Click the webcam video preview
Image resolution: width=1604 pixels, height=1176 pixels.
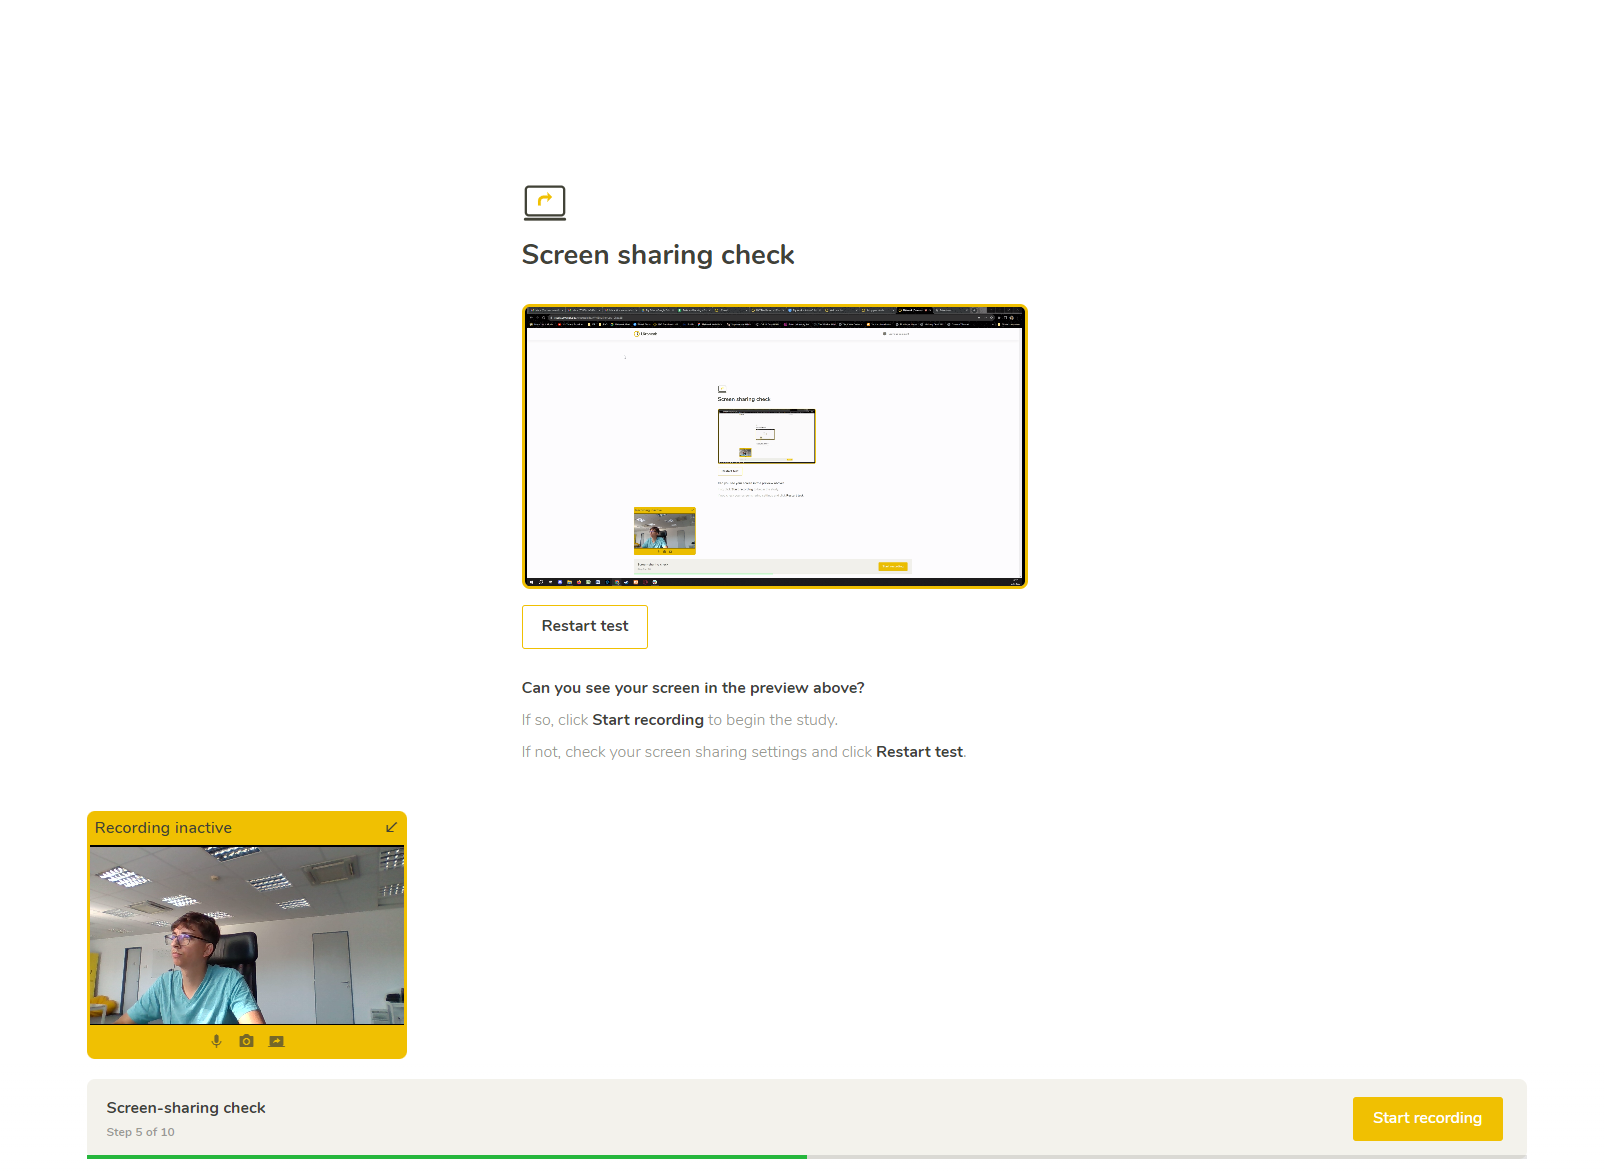click(247, 935)
